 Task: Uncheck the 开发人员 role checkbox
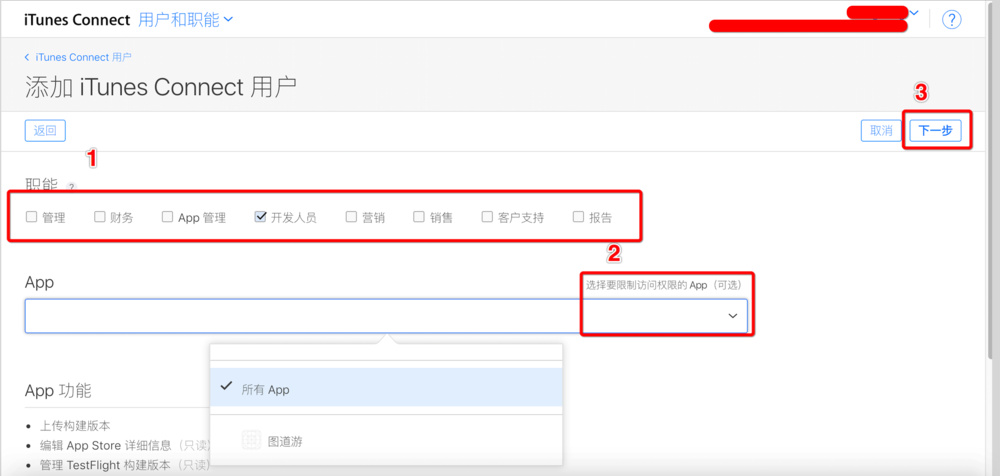[260, 217]
